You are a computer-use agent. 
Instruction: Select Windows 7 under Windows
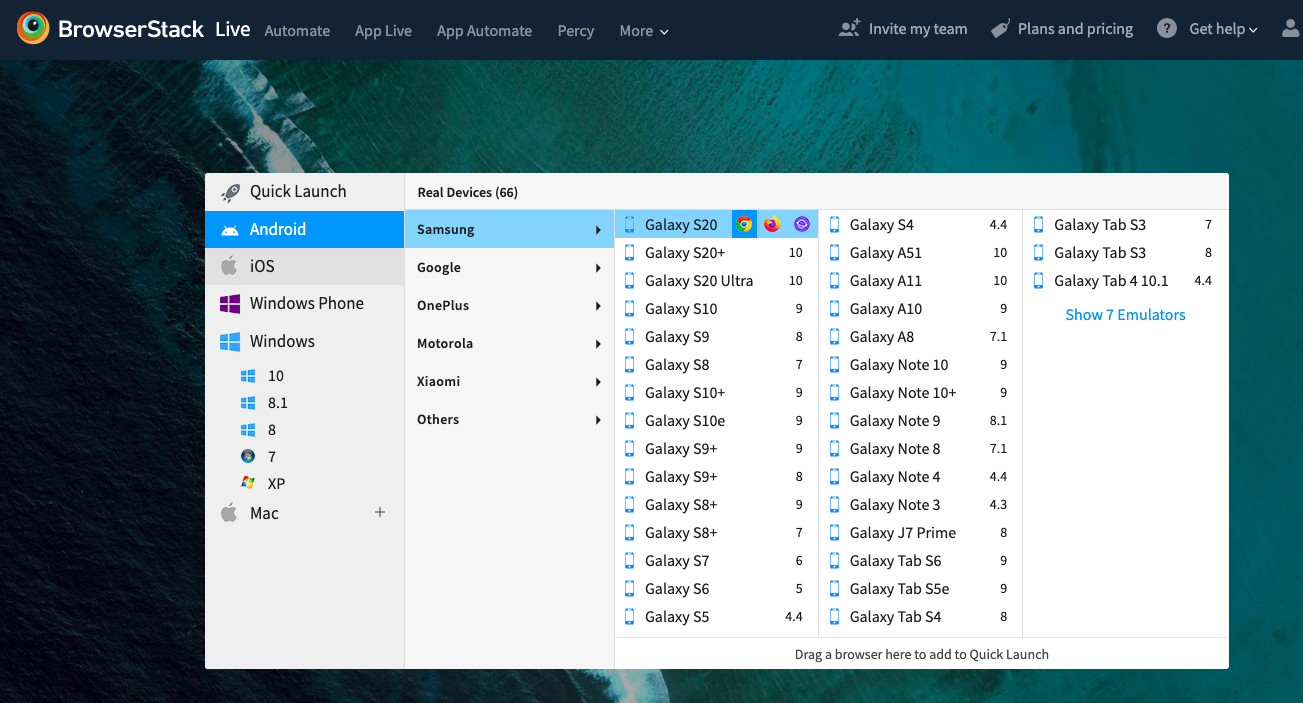click(x=265, y=456)
